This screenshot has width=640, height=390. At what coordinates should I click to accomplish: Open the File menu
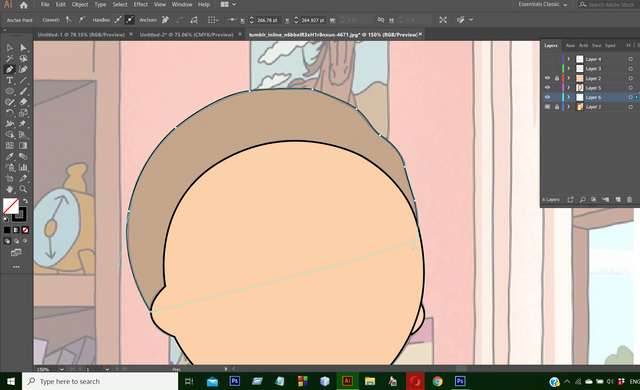click(x=45, y=4)
